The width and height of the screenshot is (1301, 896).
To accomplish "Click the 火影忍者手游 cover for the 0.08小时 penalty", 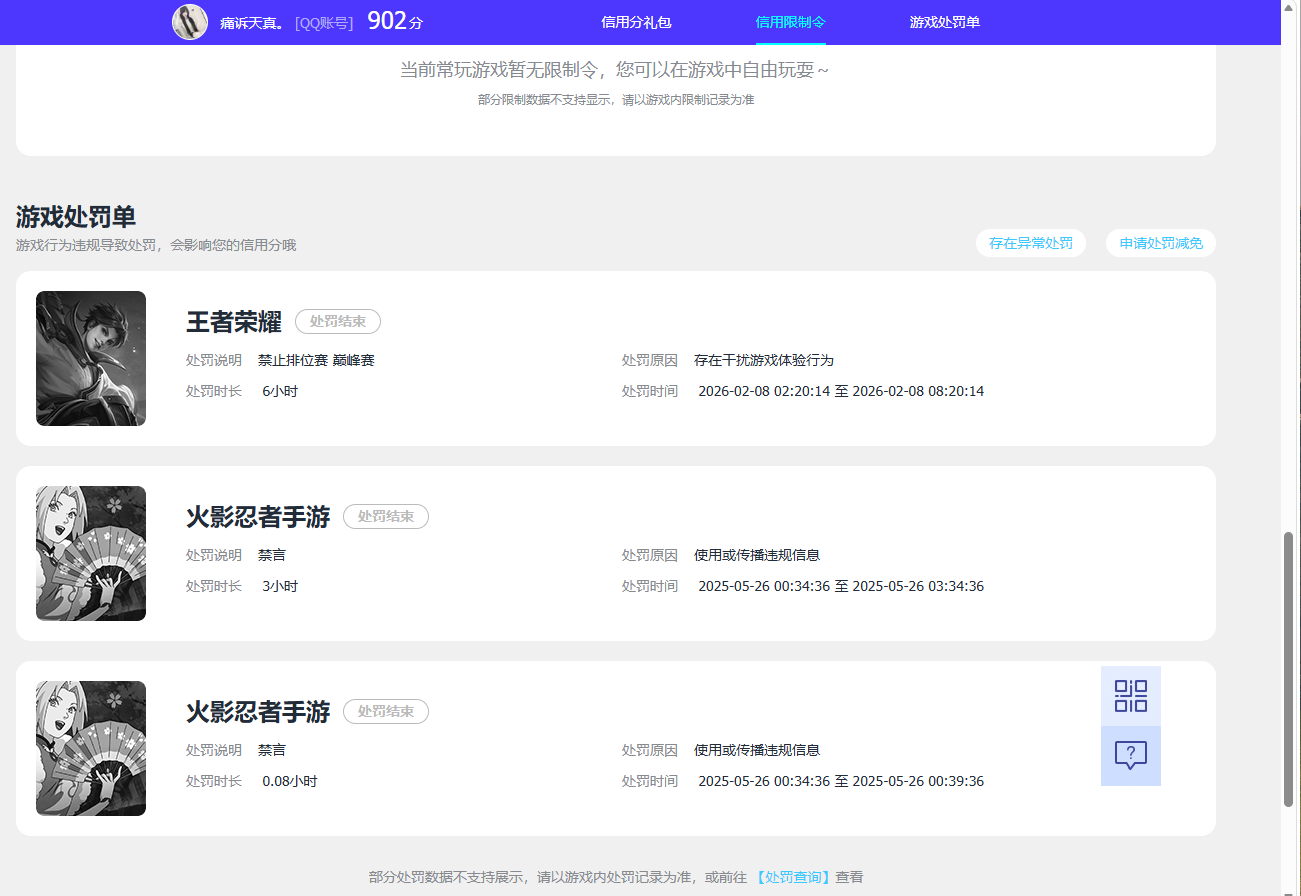I will point(91,748).
